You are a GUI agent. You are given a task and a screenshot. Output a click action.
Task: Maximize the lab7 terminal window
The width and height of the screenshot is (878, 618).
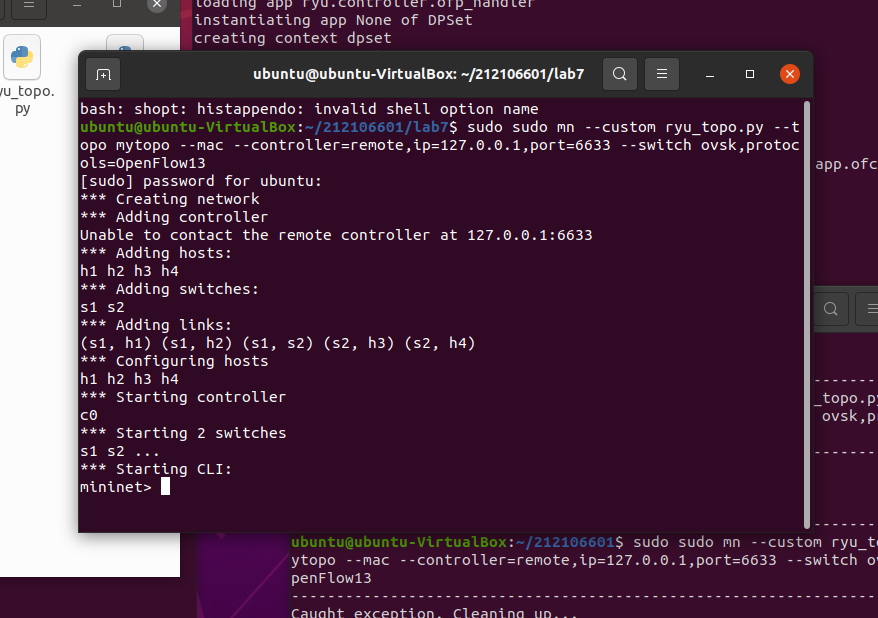coord(750,74)
